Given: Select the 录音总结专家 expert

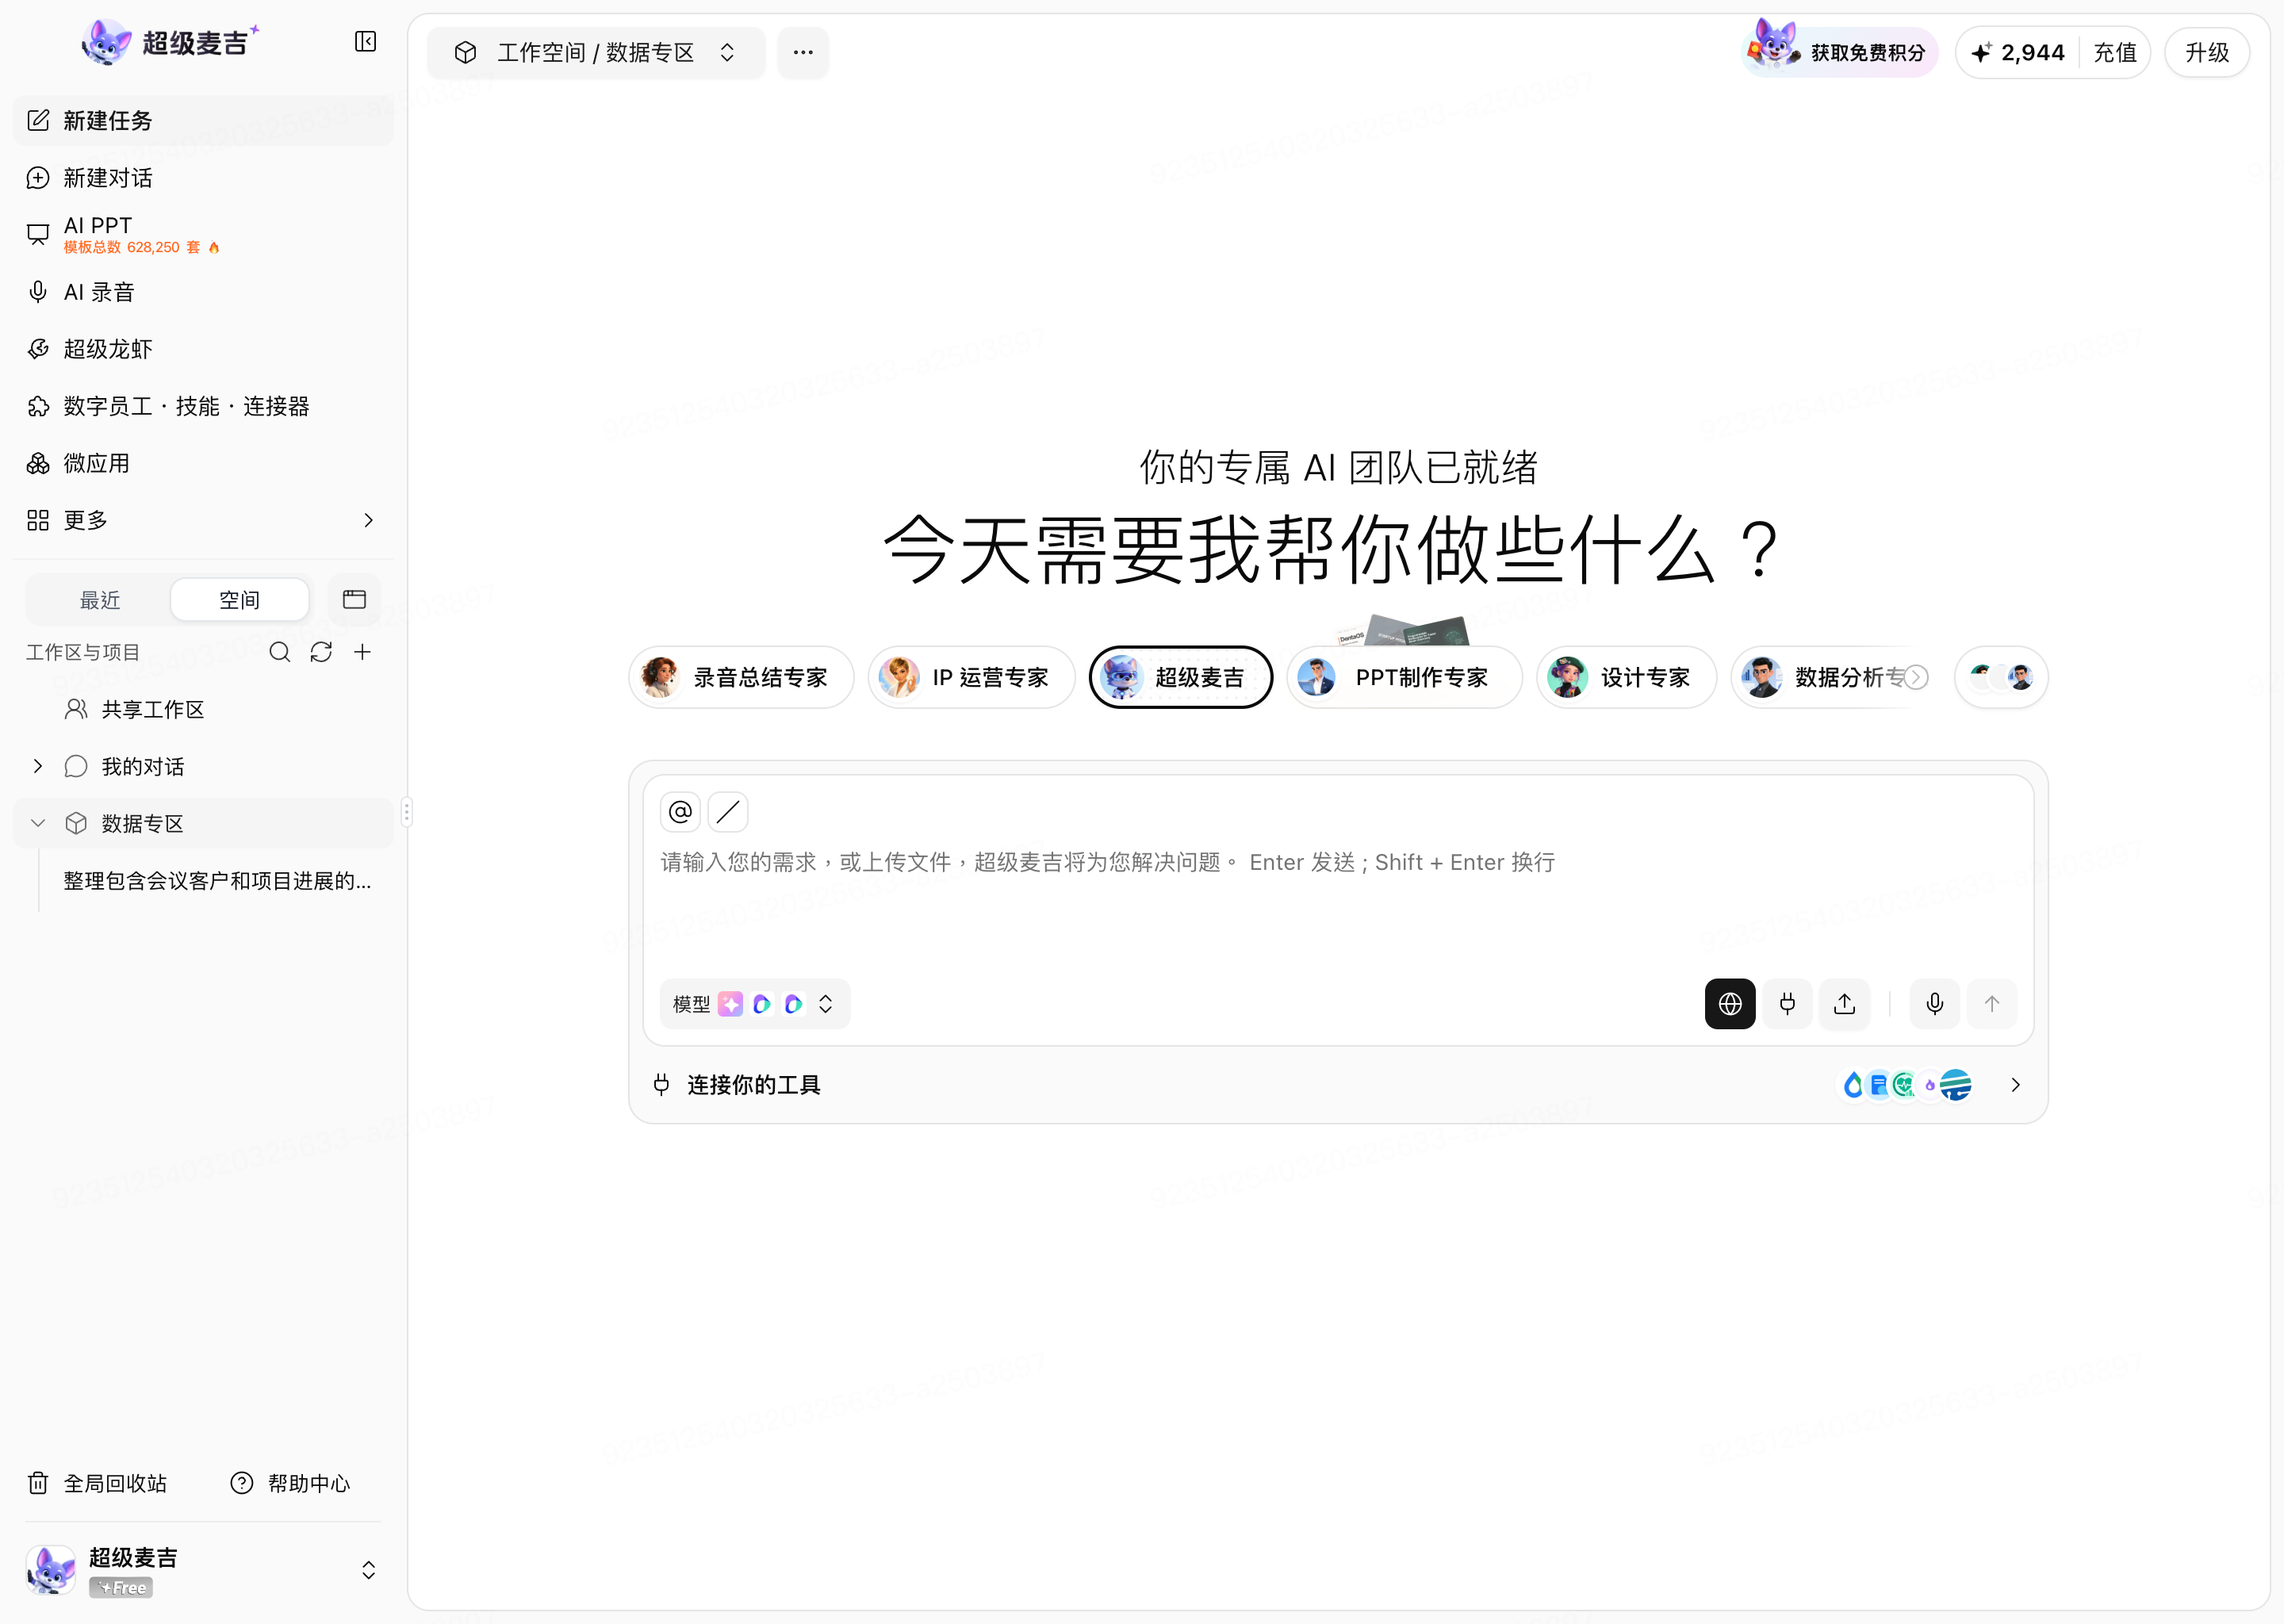Looking at the screenshot, I should point(742,677).
